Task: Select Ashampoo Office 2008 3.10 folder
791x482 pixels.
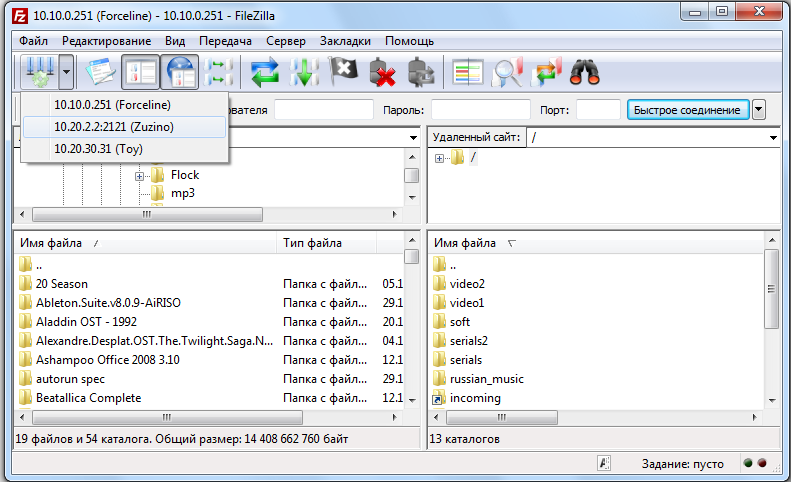Action: [107, 360]
